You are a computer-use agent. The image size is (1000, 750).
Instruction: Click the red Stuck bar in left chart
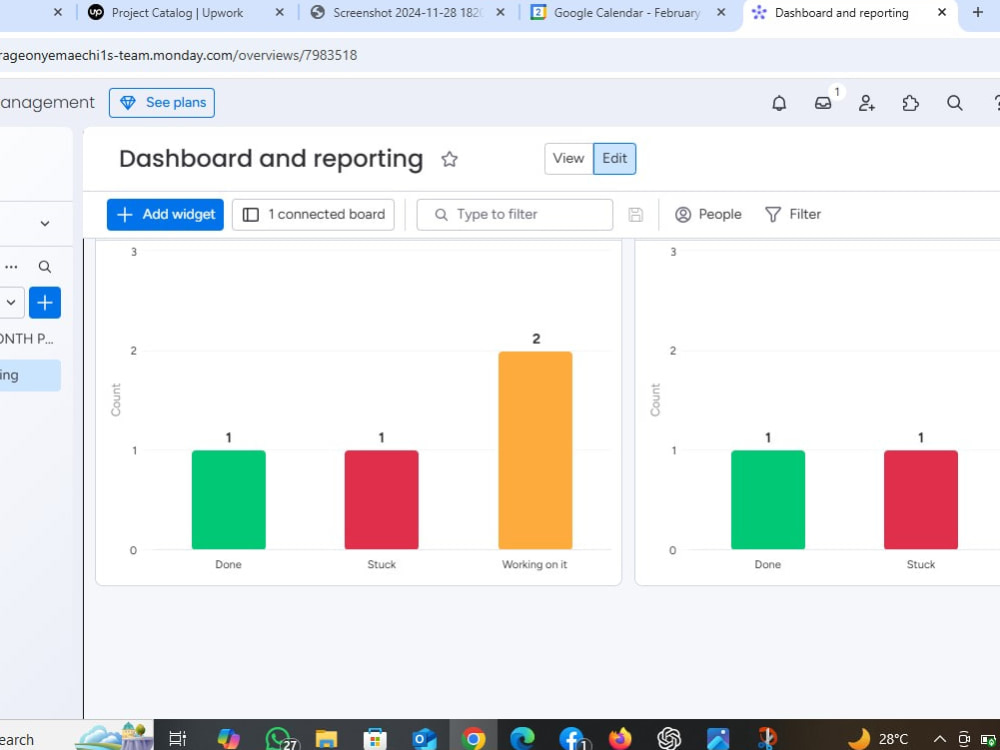pos(381,499)
